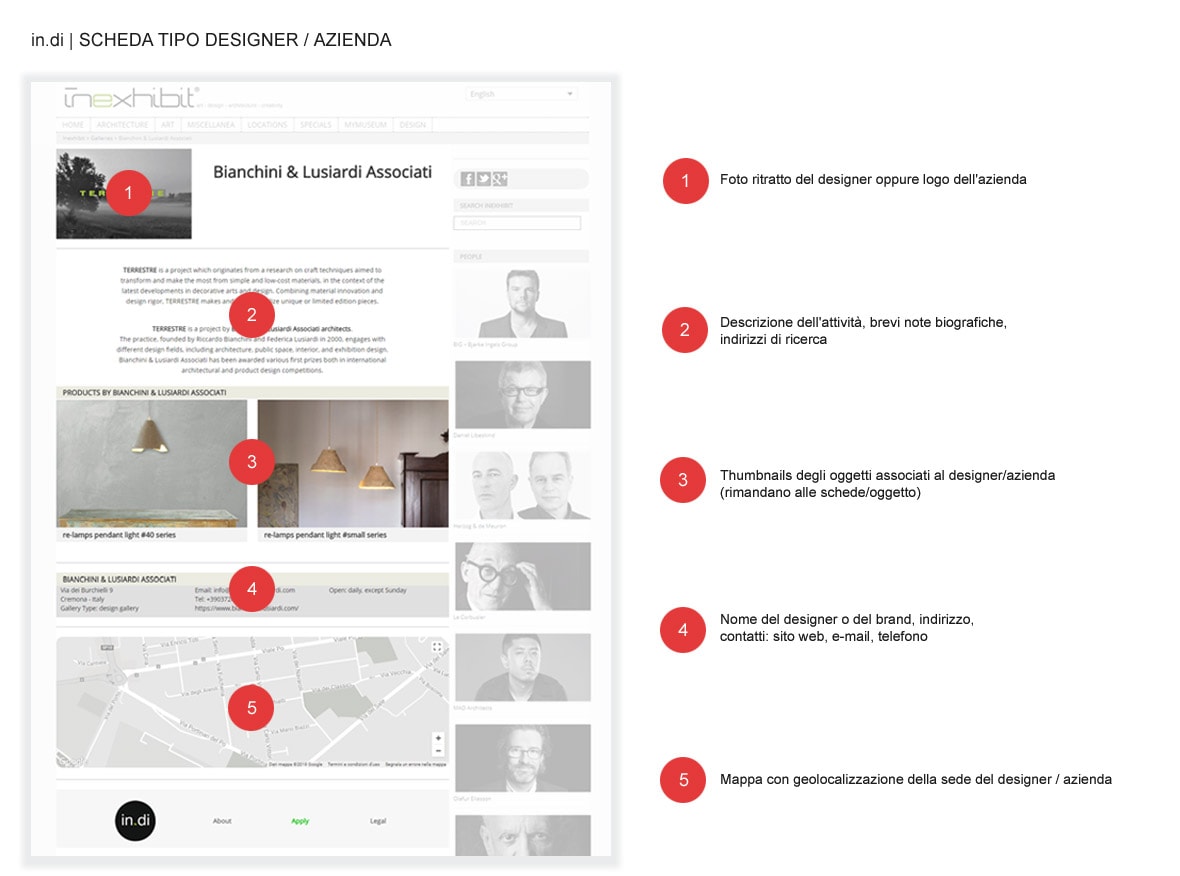Open re-lamps pendant light #40 series thumbnail
1180x876 pixels.
152,463
